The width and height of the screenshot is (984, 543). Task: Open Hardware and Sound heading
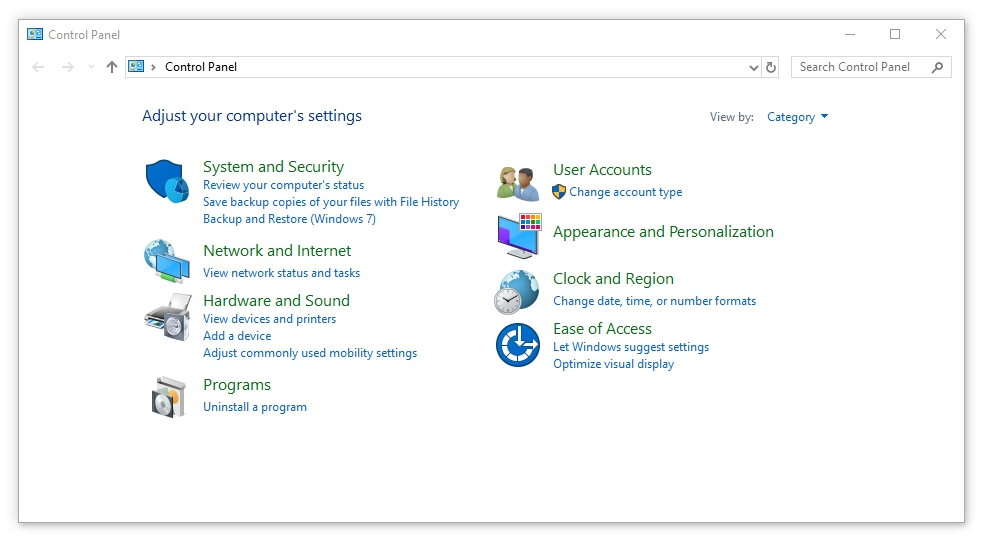[x=276, y=301]
